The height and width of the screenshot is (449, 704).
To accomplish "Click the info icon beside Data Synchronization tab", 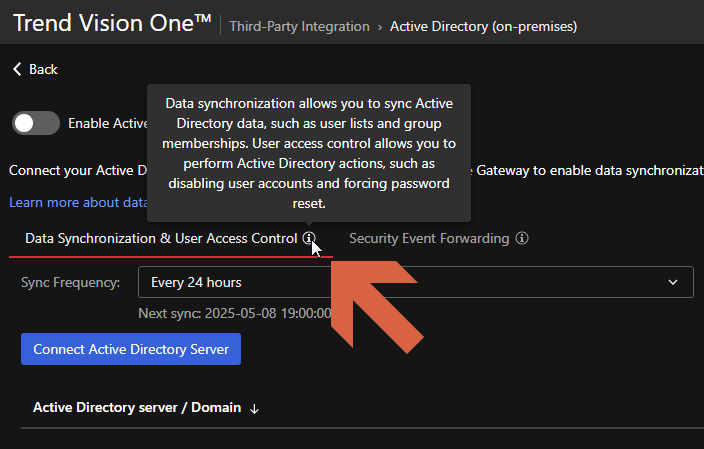I will [309, 239].
